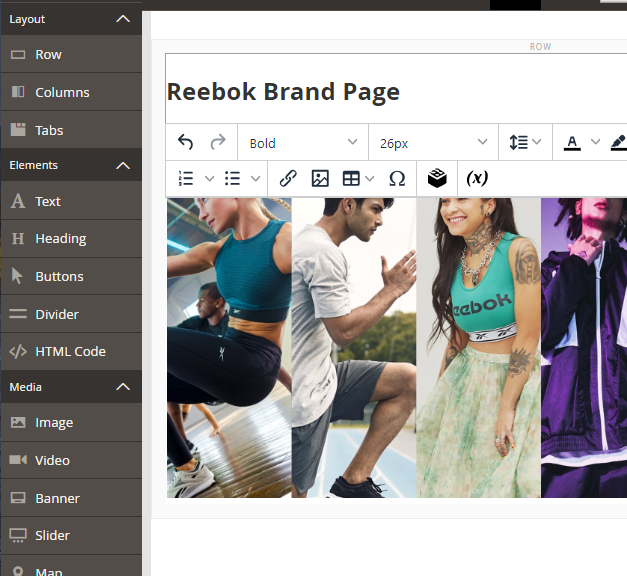Open the line height dropdown

[x=525, y=142]
